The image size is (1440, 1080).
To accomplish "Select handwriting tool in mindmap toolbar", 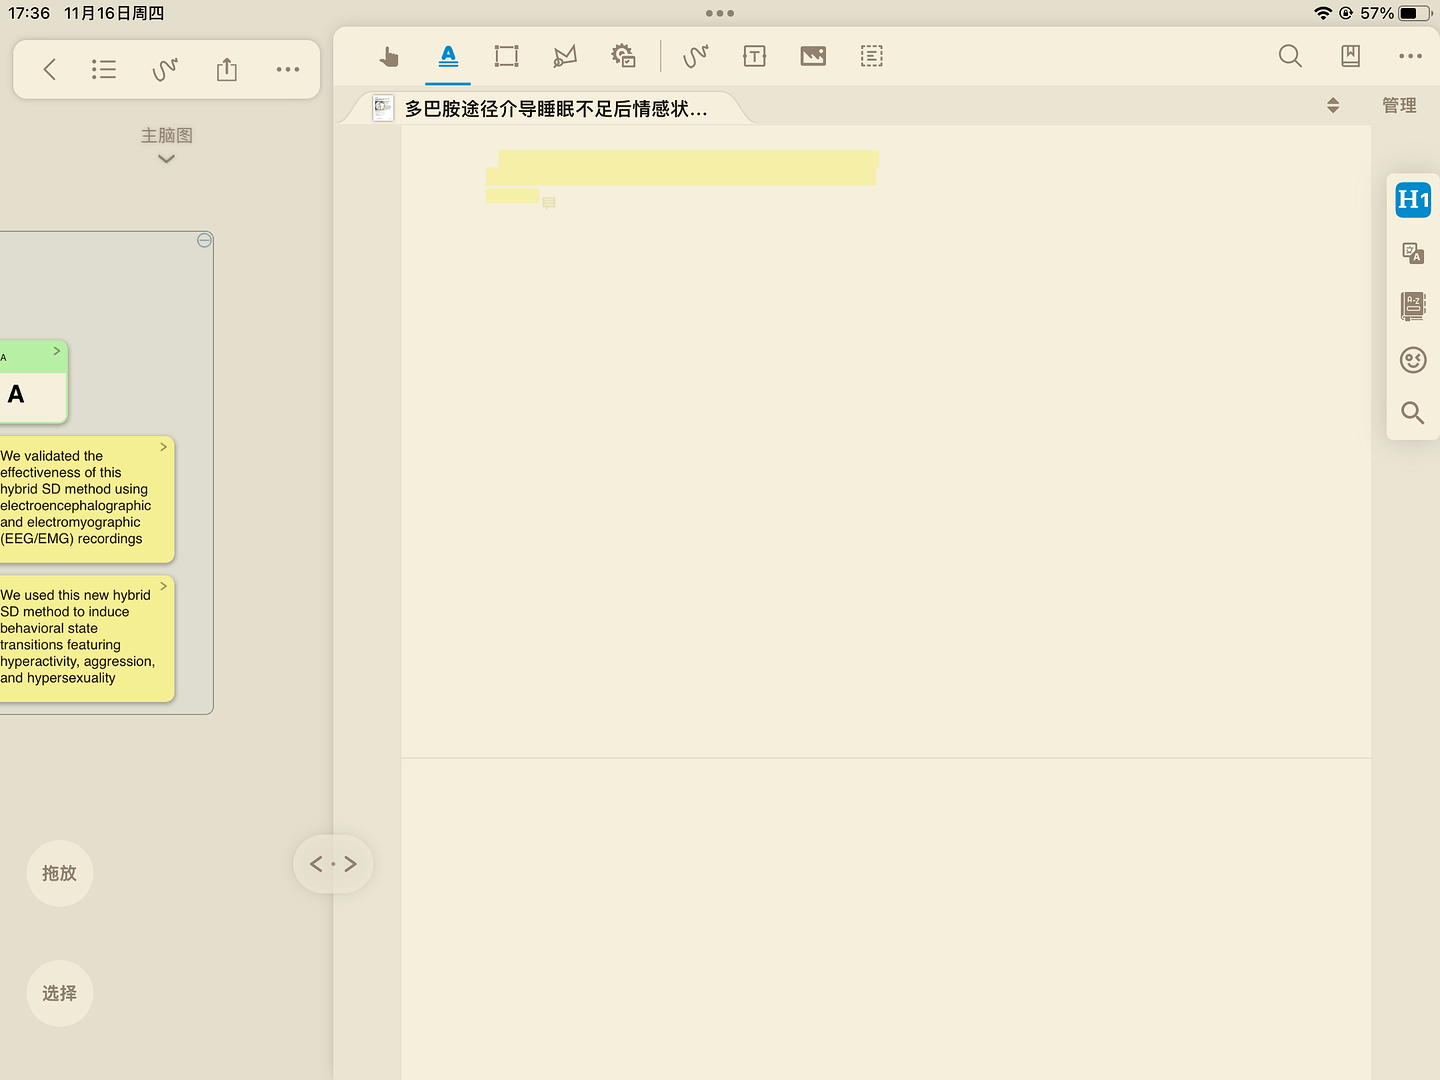I will [165, 69].
